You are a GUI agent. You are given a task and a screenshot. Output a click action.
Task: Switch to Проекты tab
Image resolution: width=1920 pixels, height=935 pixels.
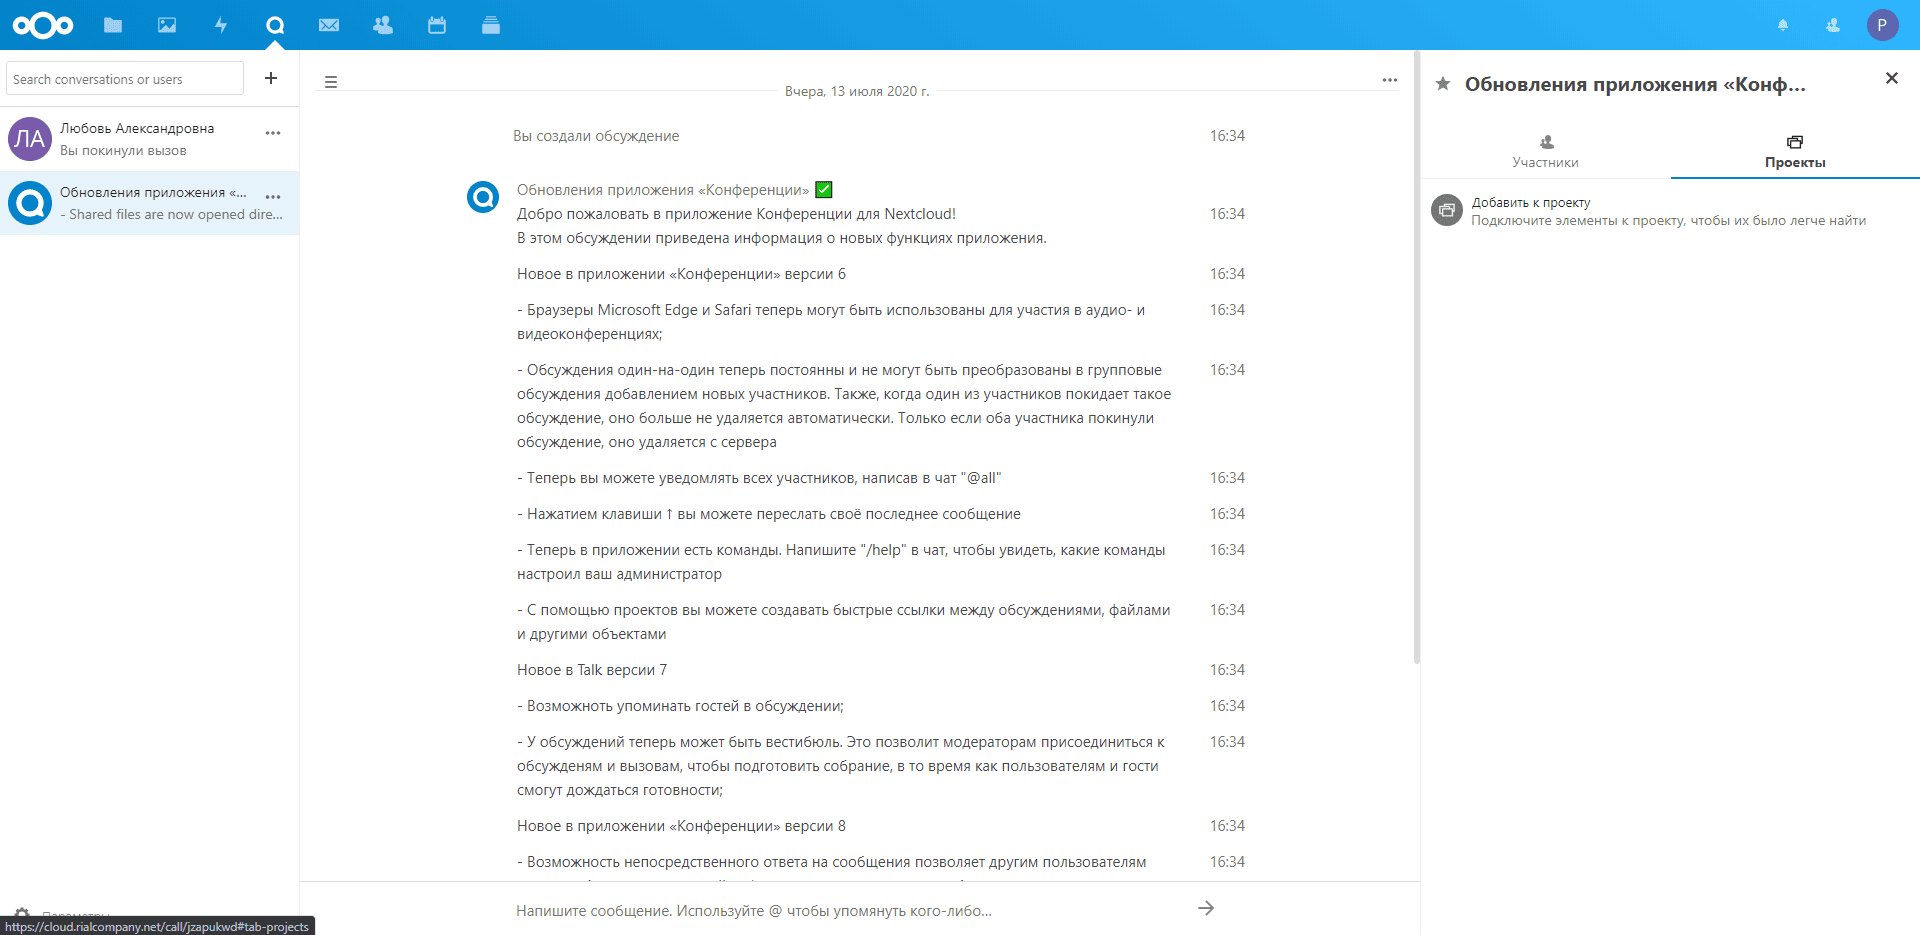1795,152
